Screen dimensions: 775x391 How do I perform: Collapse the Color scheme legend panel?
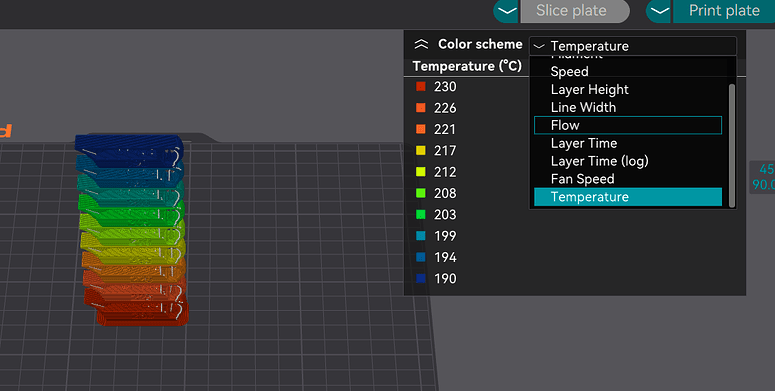point(421,44)
